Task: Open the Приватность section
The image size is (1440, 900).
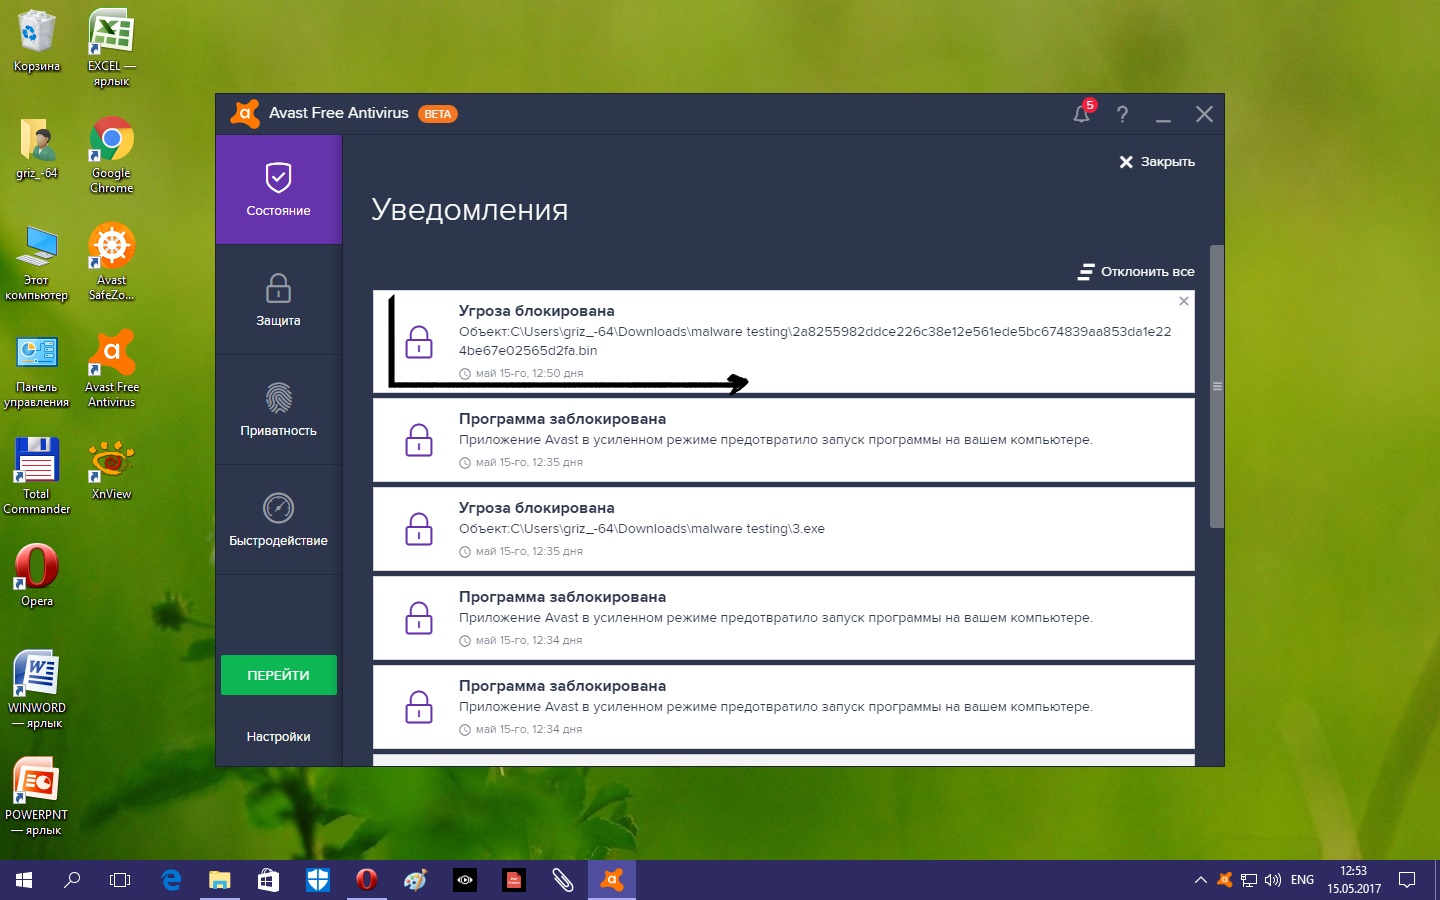Action: [x=278, y=410]
